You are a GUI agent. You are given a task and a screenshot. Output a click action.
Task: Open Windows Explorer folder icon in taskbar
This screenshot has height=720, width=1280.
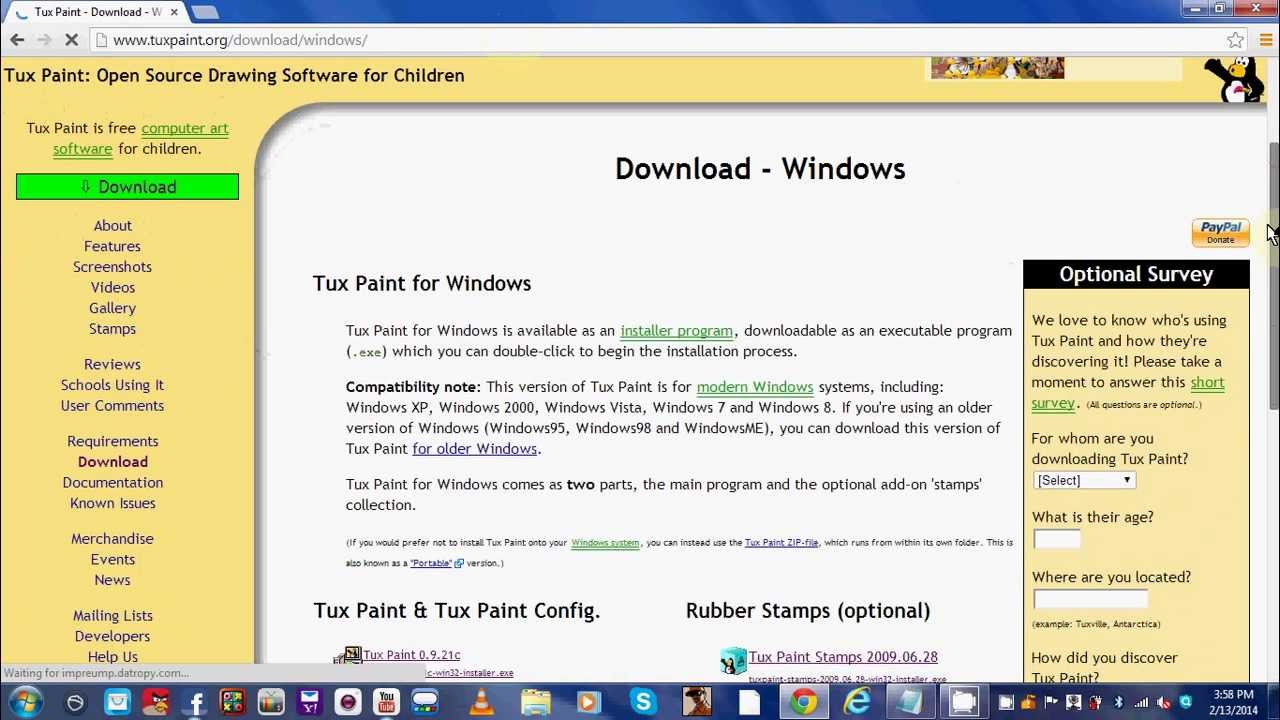535,702
